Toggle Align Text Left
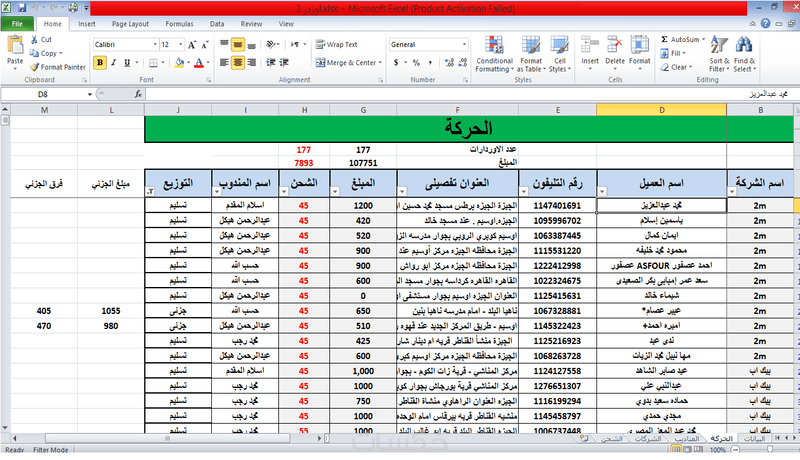Image resolution: width=800 pixels, height=460 pixels. [224, 63]
